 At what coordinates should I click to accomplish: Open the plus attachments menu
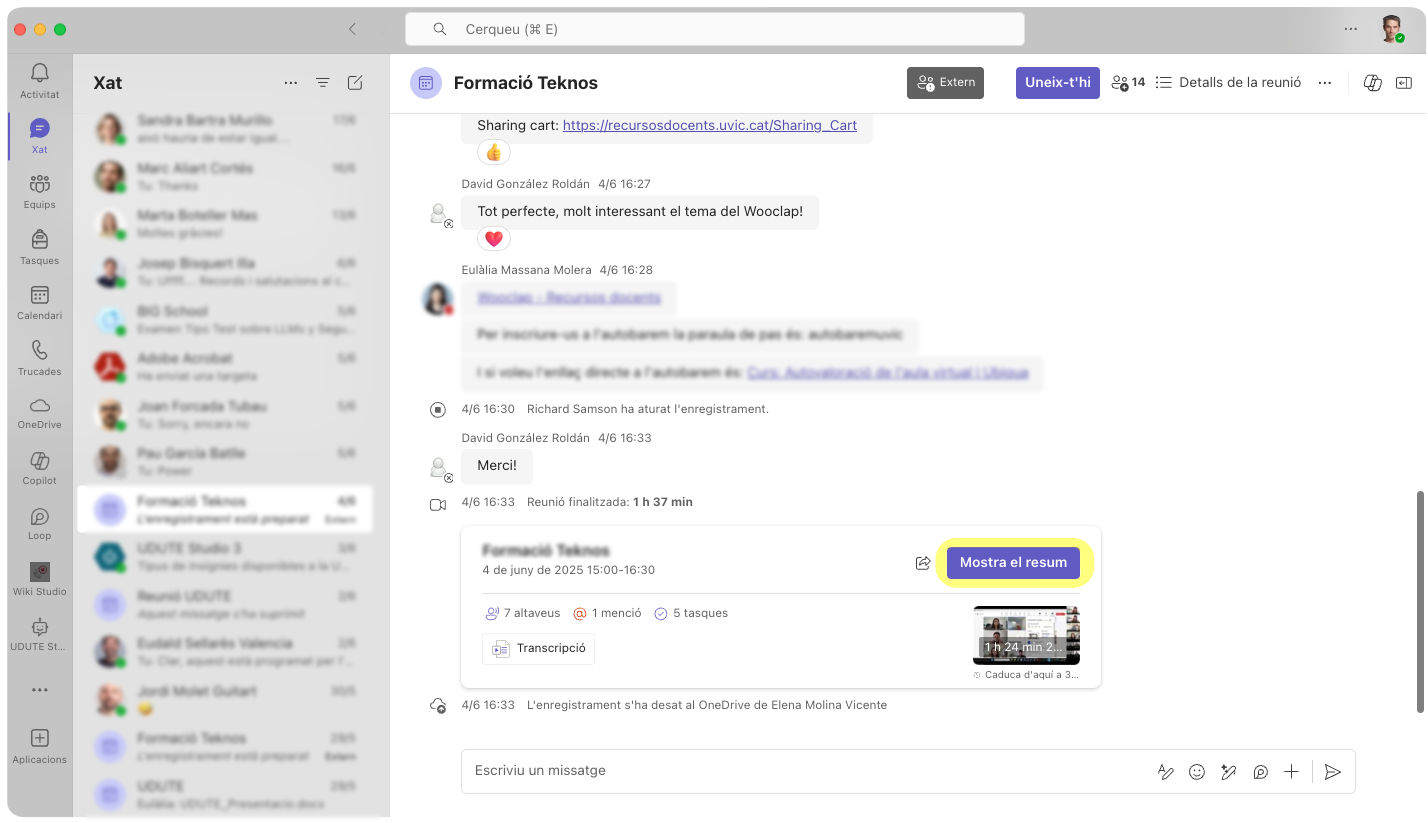click(1292, 771)
